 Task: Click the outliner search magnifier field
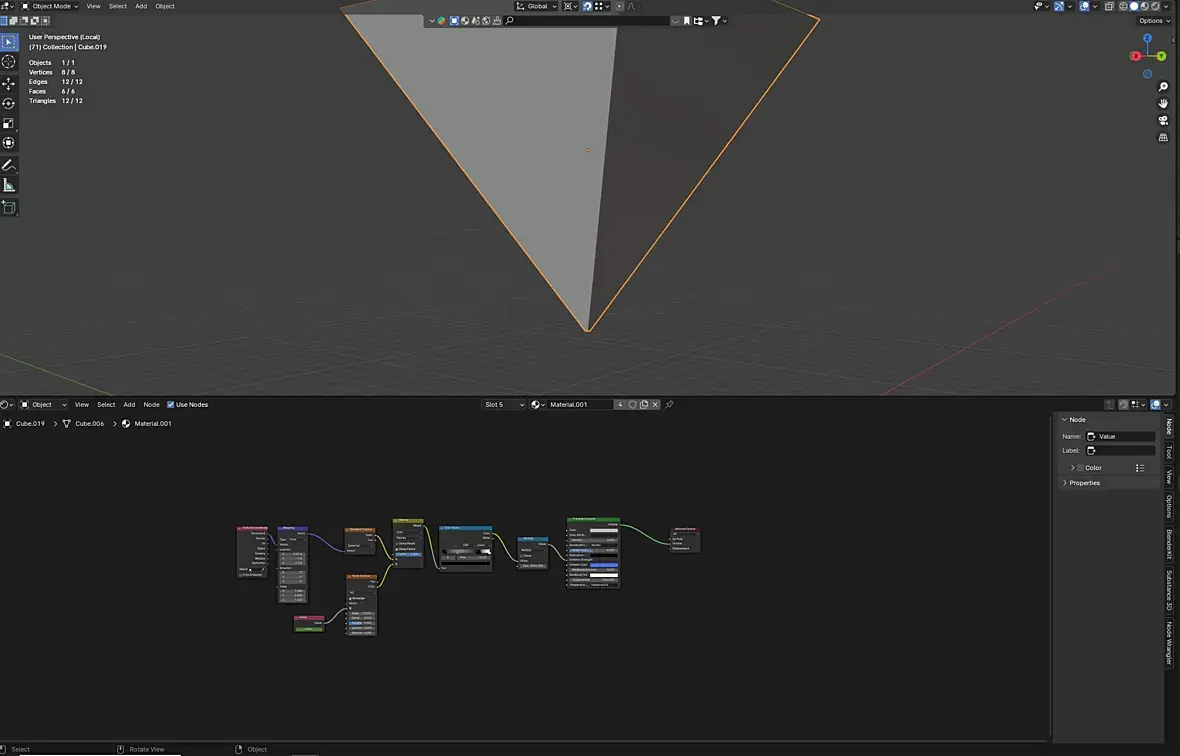(x=587, y=21)
